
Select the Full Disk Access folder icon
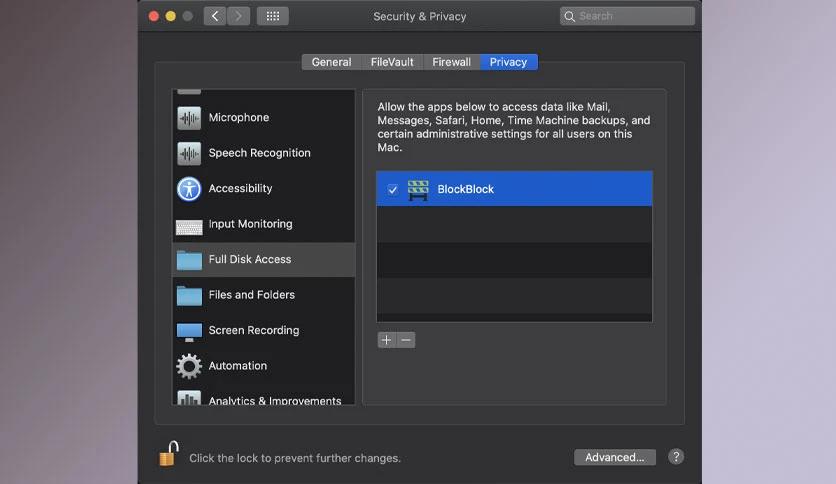(x=189, y=260)
